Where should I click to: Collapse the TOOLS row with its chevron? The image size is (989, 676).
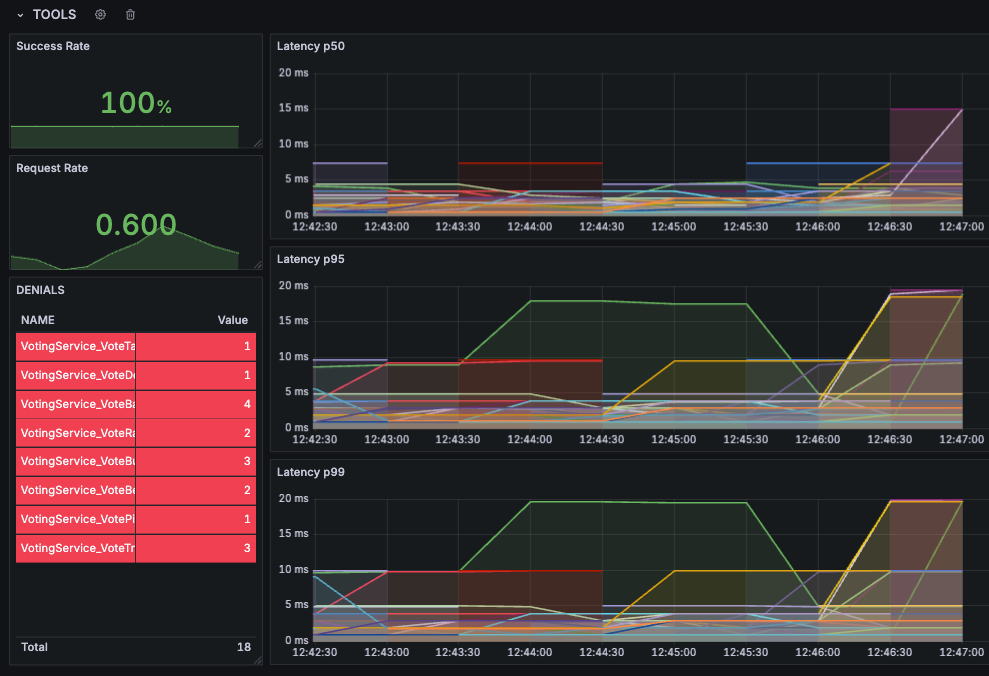[20, 15]
